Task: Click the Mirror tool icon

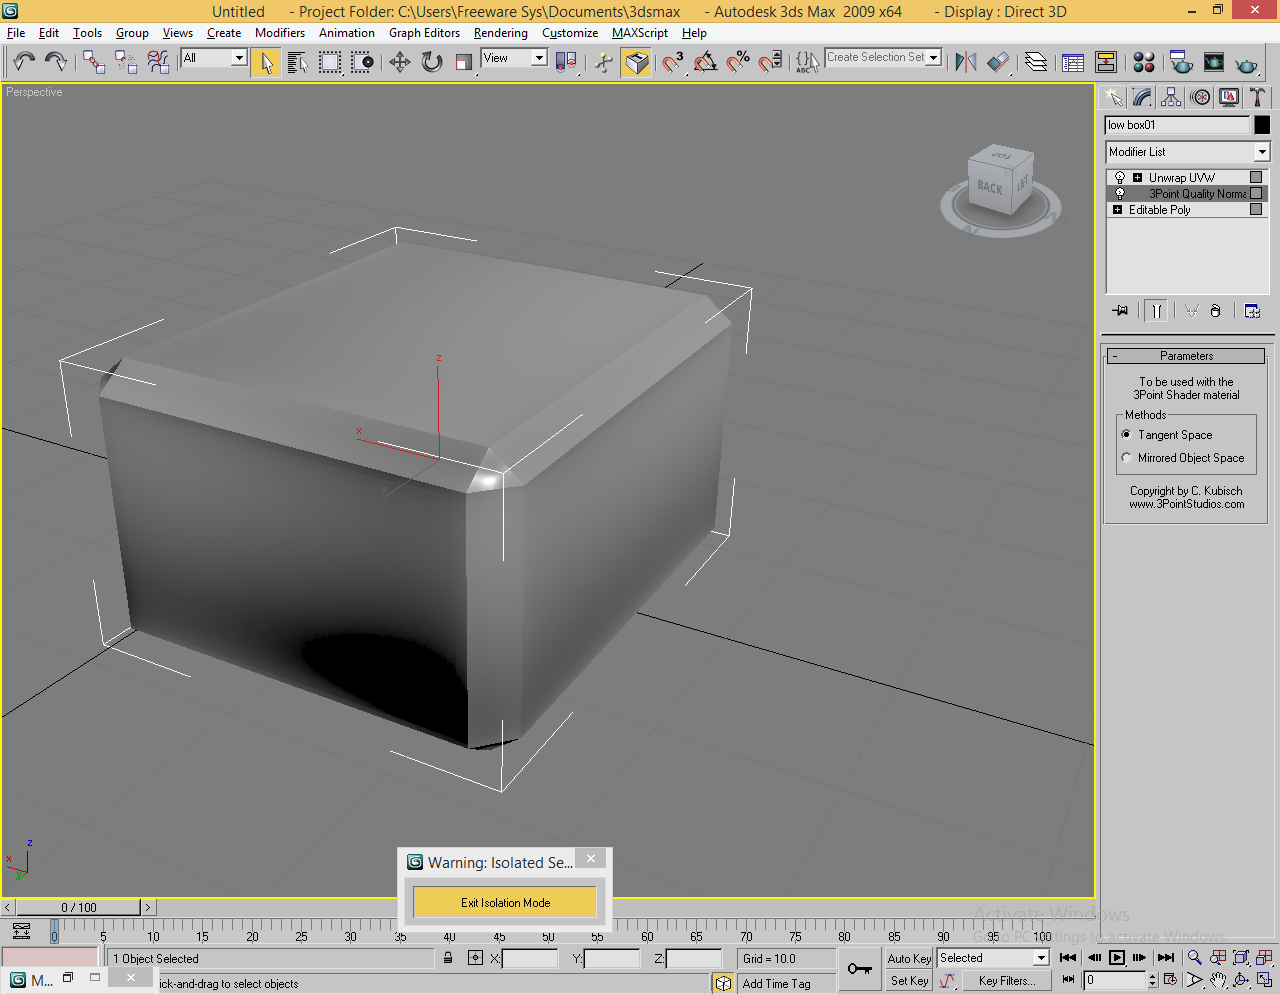Action: (x=965, y=62)
